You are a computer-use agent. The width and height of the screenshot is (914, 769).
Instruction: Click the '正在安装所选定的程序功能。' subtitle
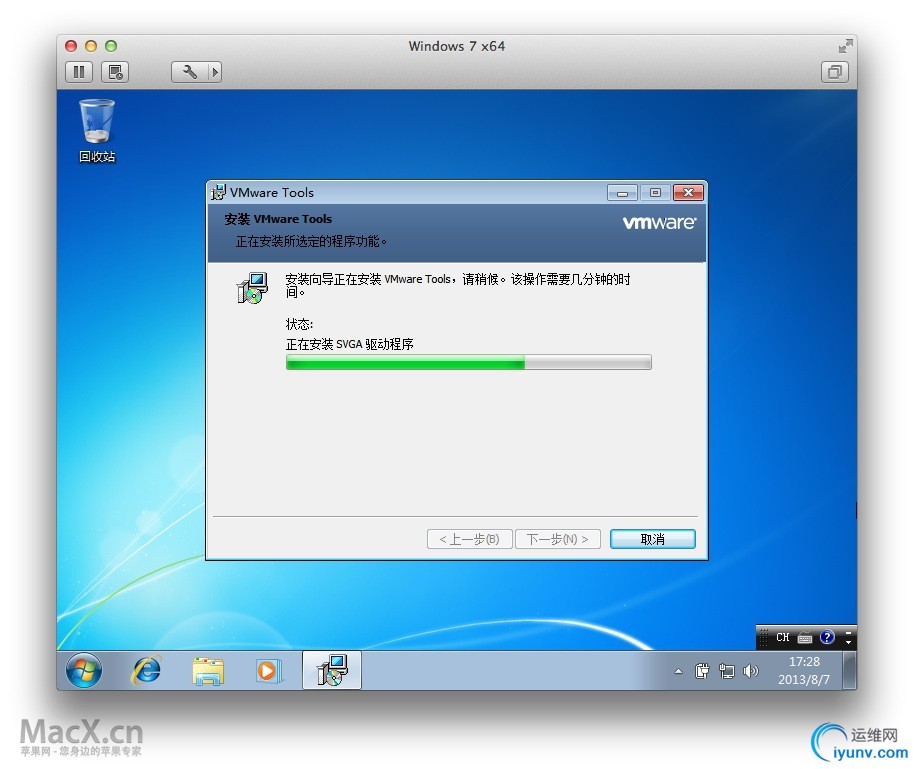point(311,241)
